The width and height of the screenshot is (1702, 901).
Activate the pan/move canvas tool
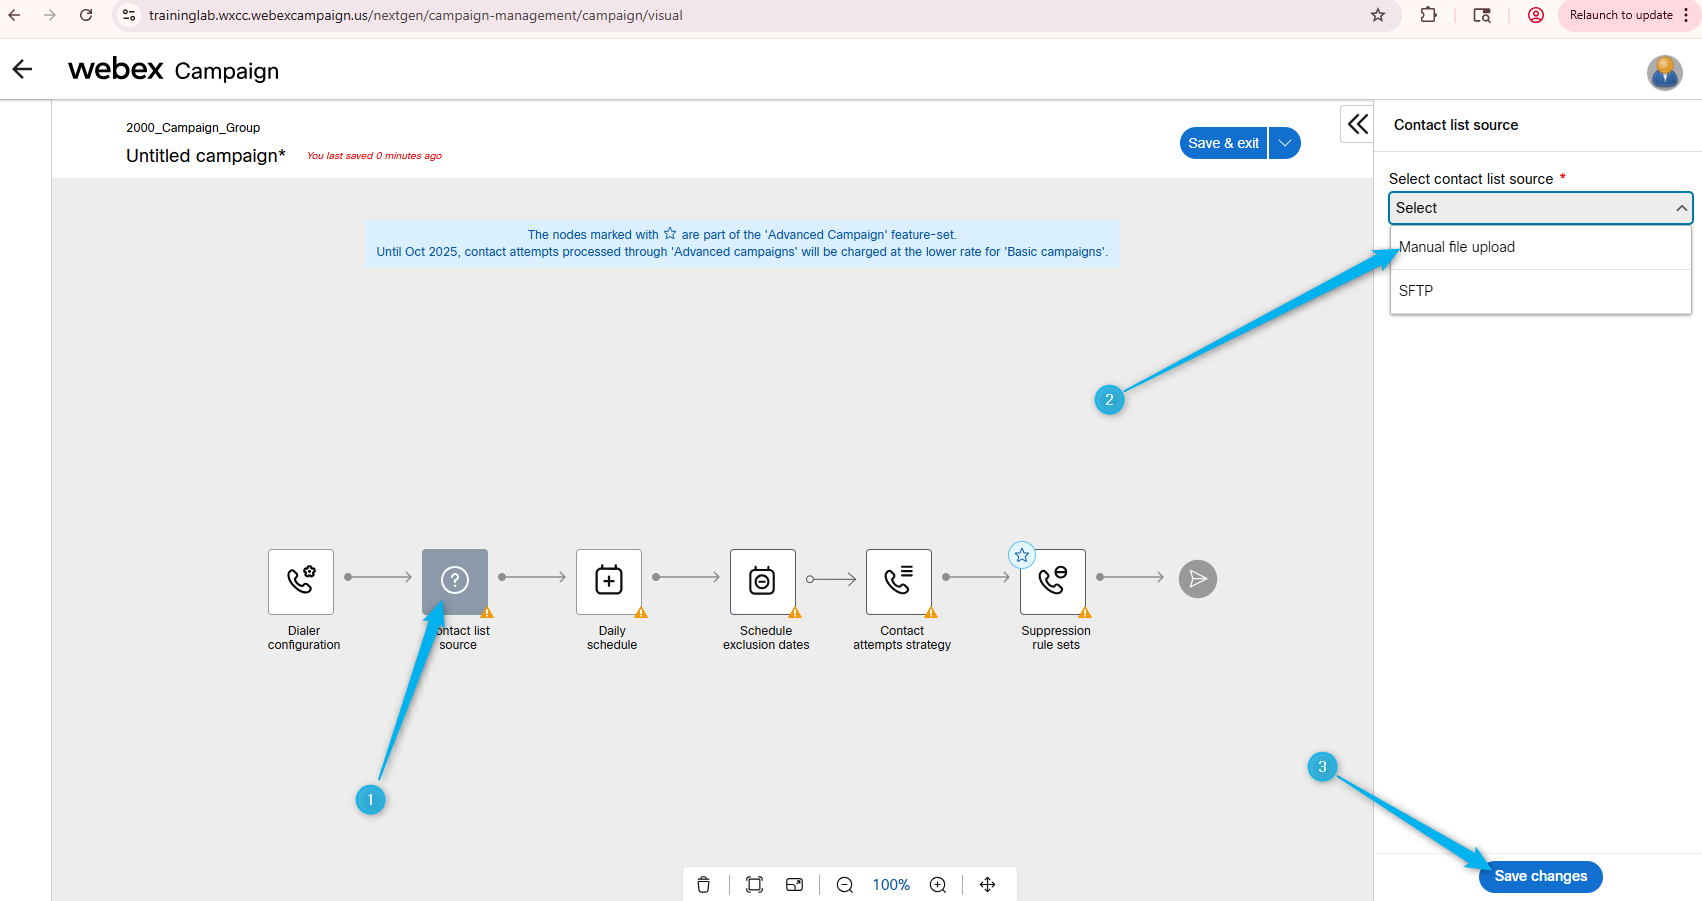988,885
